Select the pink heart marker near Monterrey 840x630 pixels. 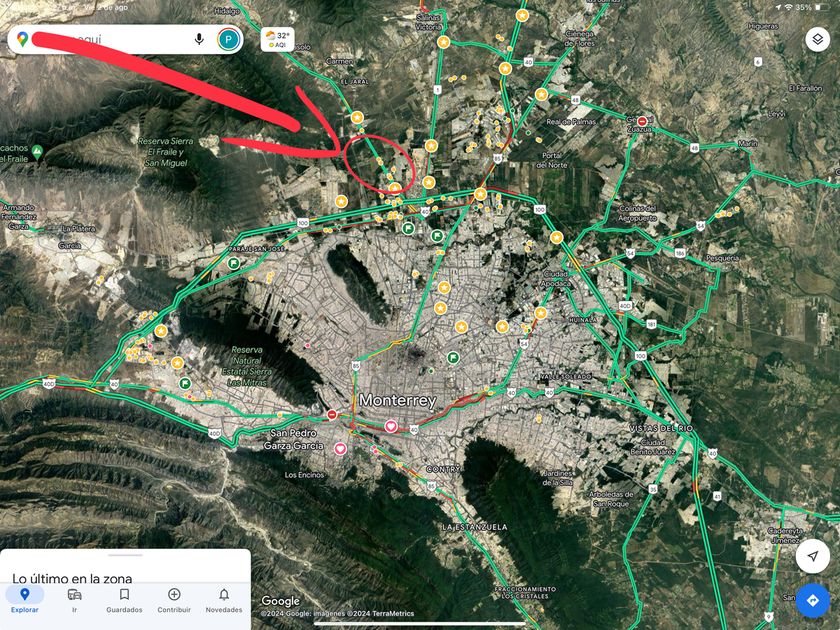(x=391, y=426)
